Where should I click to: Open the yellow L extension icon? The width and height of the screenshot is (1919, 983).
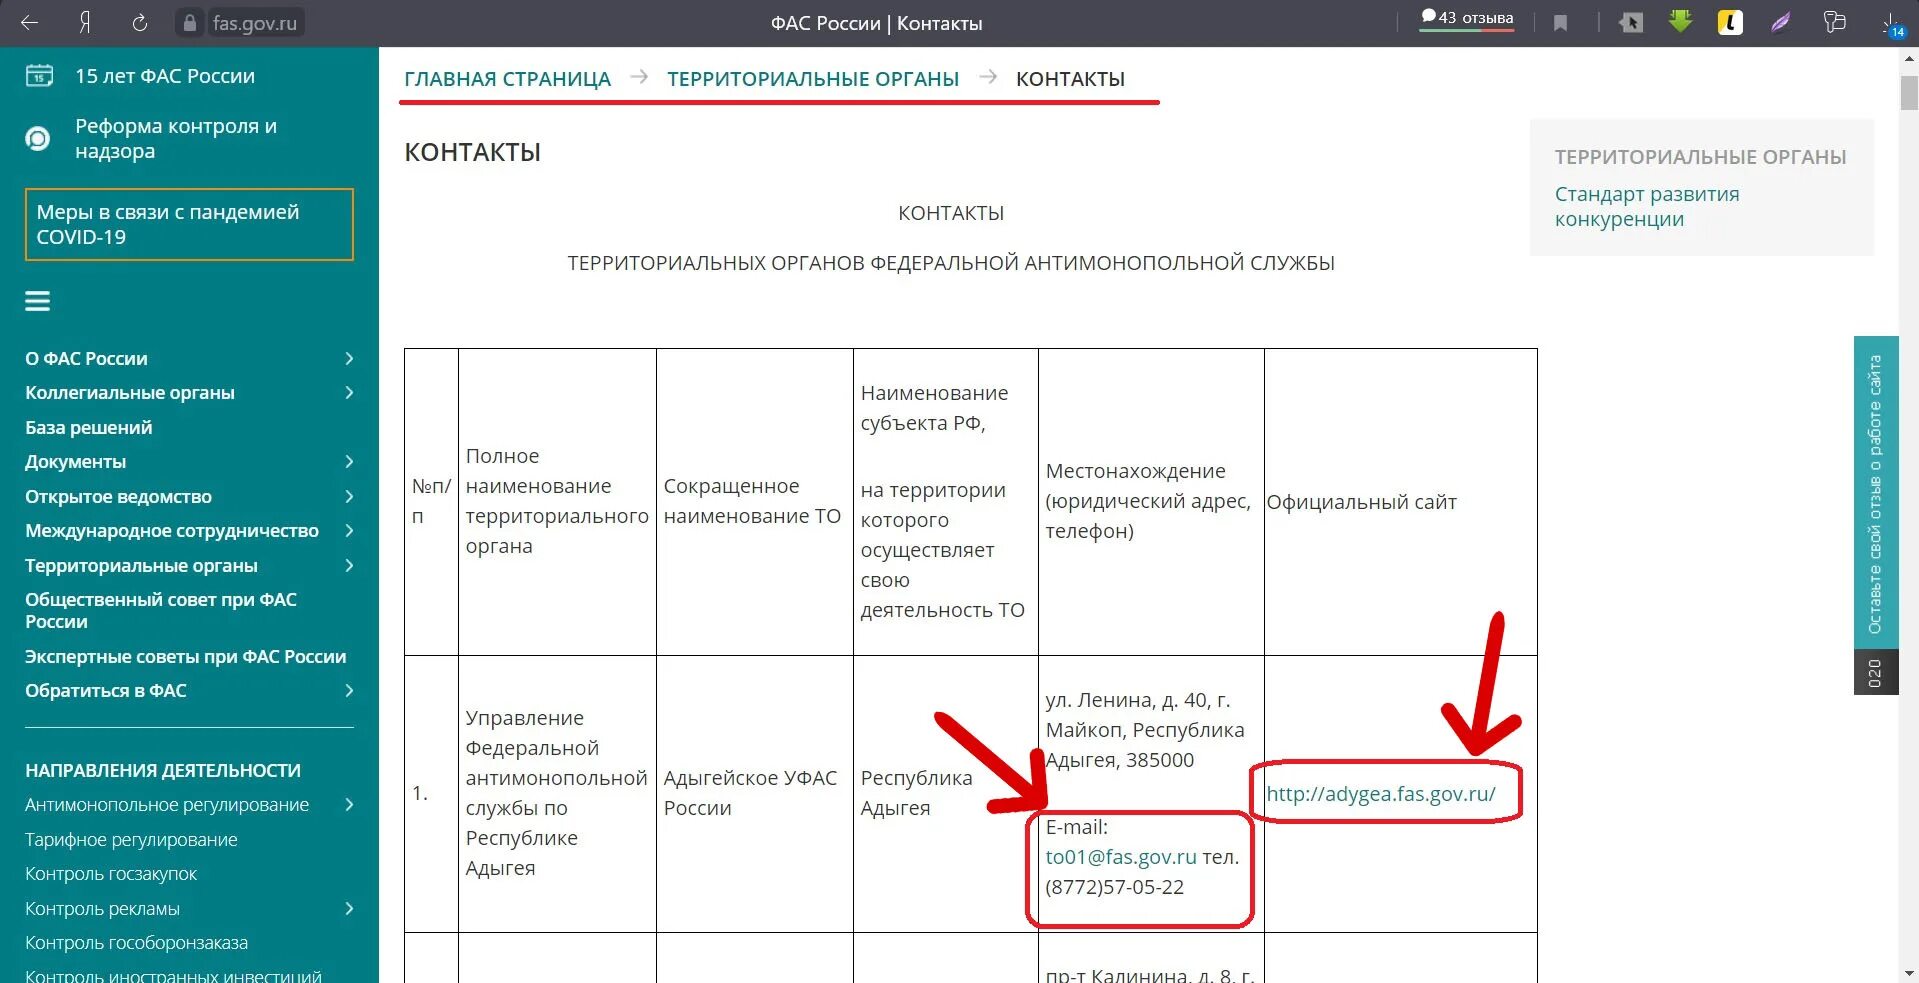(1730, 22)
